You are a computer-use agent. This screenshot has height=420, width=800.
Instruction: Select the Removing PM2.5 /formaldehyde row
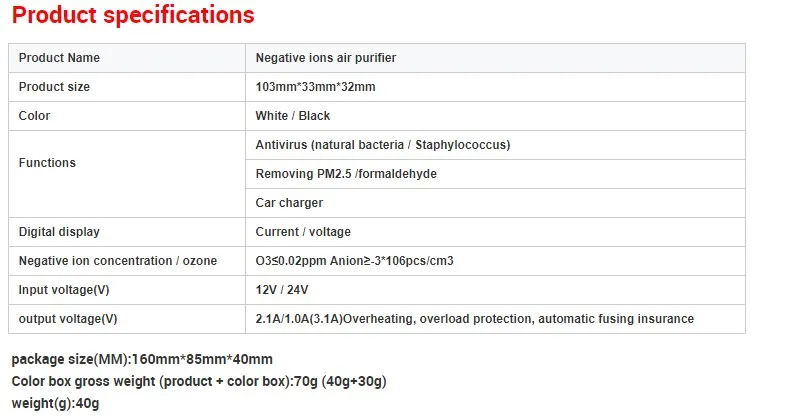point(495,174)
